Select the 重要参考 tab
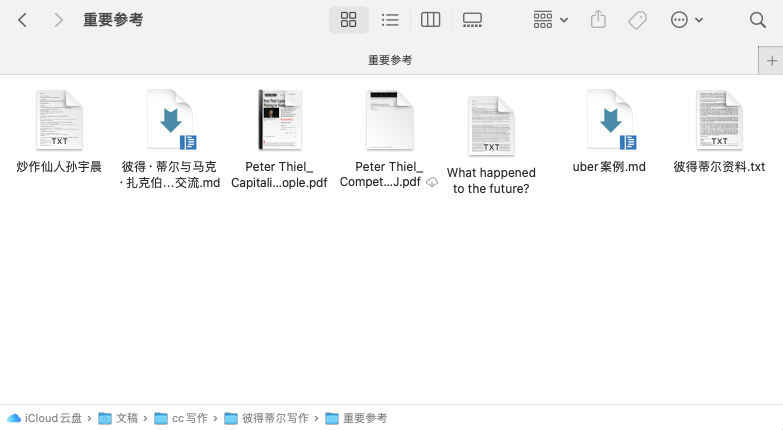The image size is (783, 430). click(x=390, y=60)
